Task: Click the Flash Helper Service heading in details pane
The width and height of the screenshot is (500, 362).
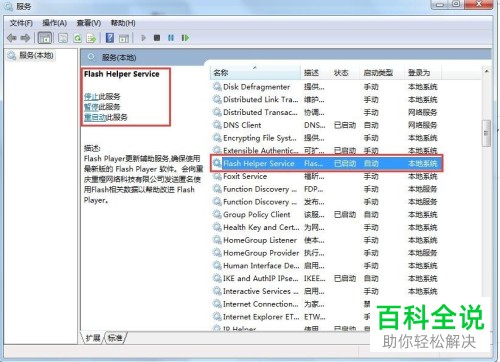Action: 122,74
